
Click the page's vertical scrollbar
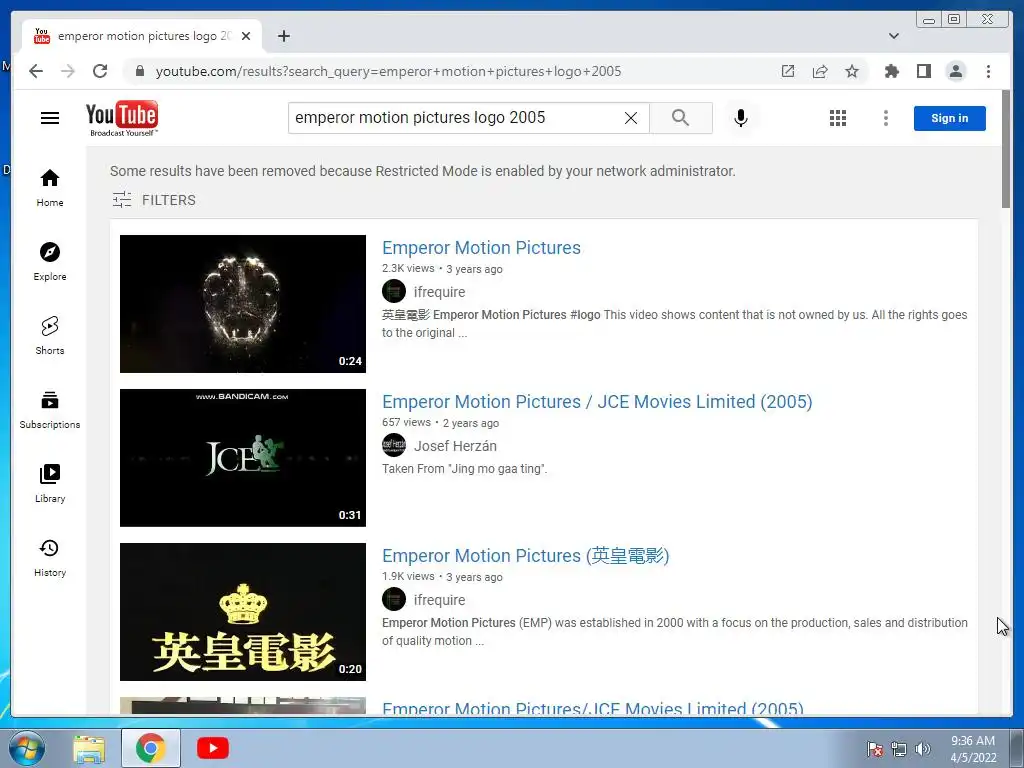1006,149
